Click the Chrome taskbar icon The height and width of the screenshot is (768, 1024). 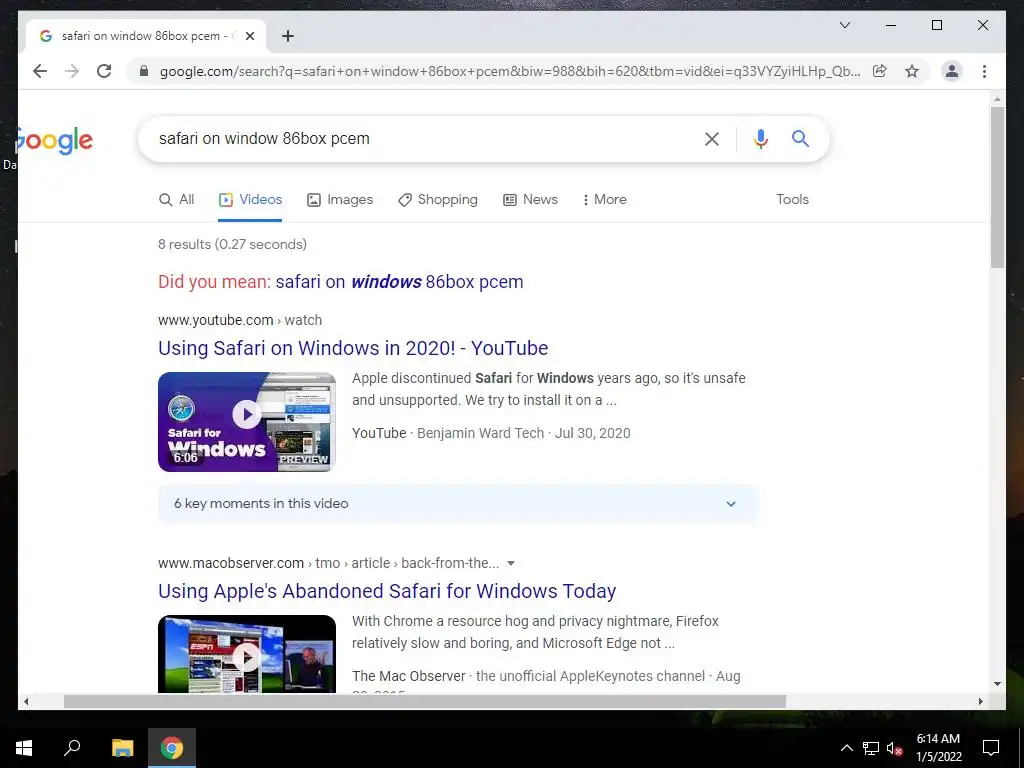[172, 748]
